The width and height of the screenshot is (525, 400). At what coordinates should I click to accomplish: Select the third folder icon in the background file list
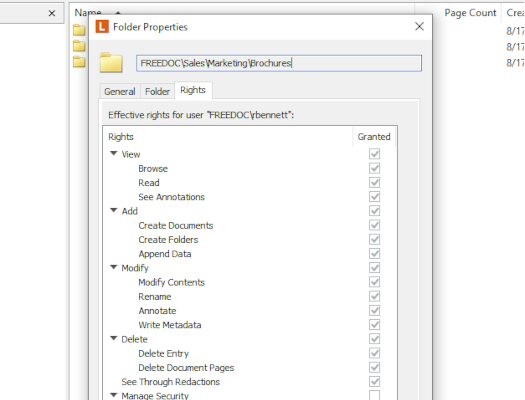tap(79, 62)
